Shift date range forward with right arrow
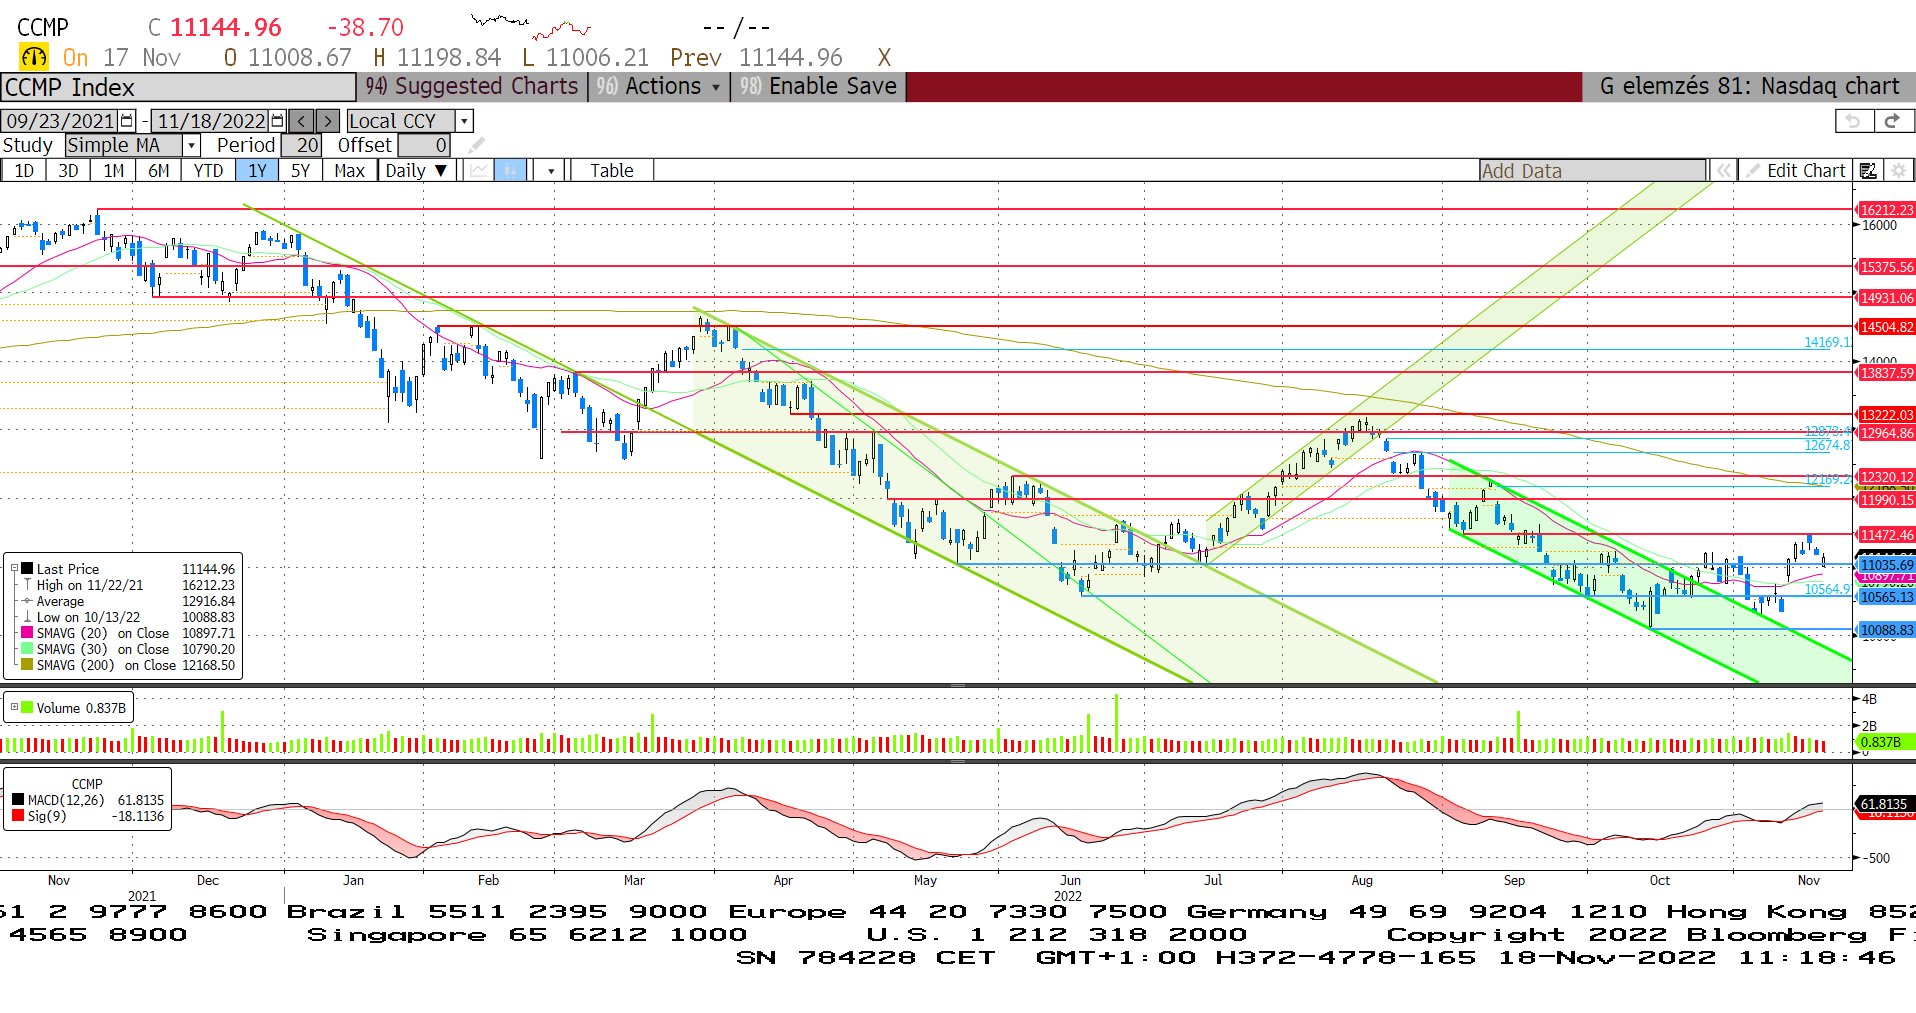The image size is (1916, 1013). coord(327,121)
